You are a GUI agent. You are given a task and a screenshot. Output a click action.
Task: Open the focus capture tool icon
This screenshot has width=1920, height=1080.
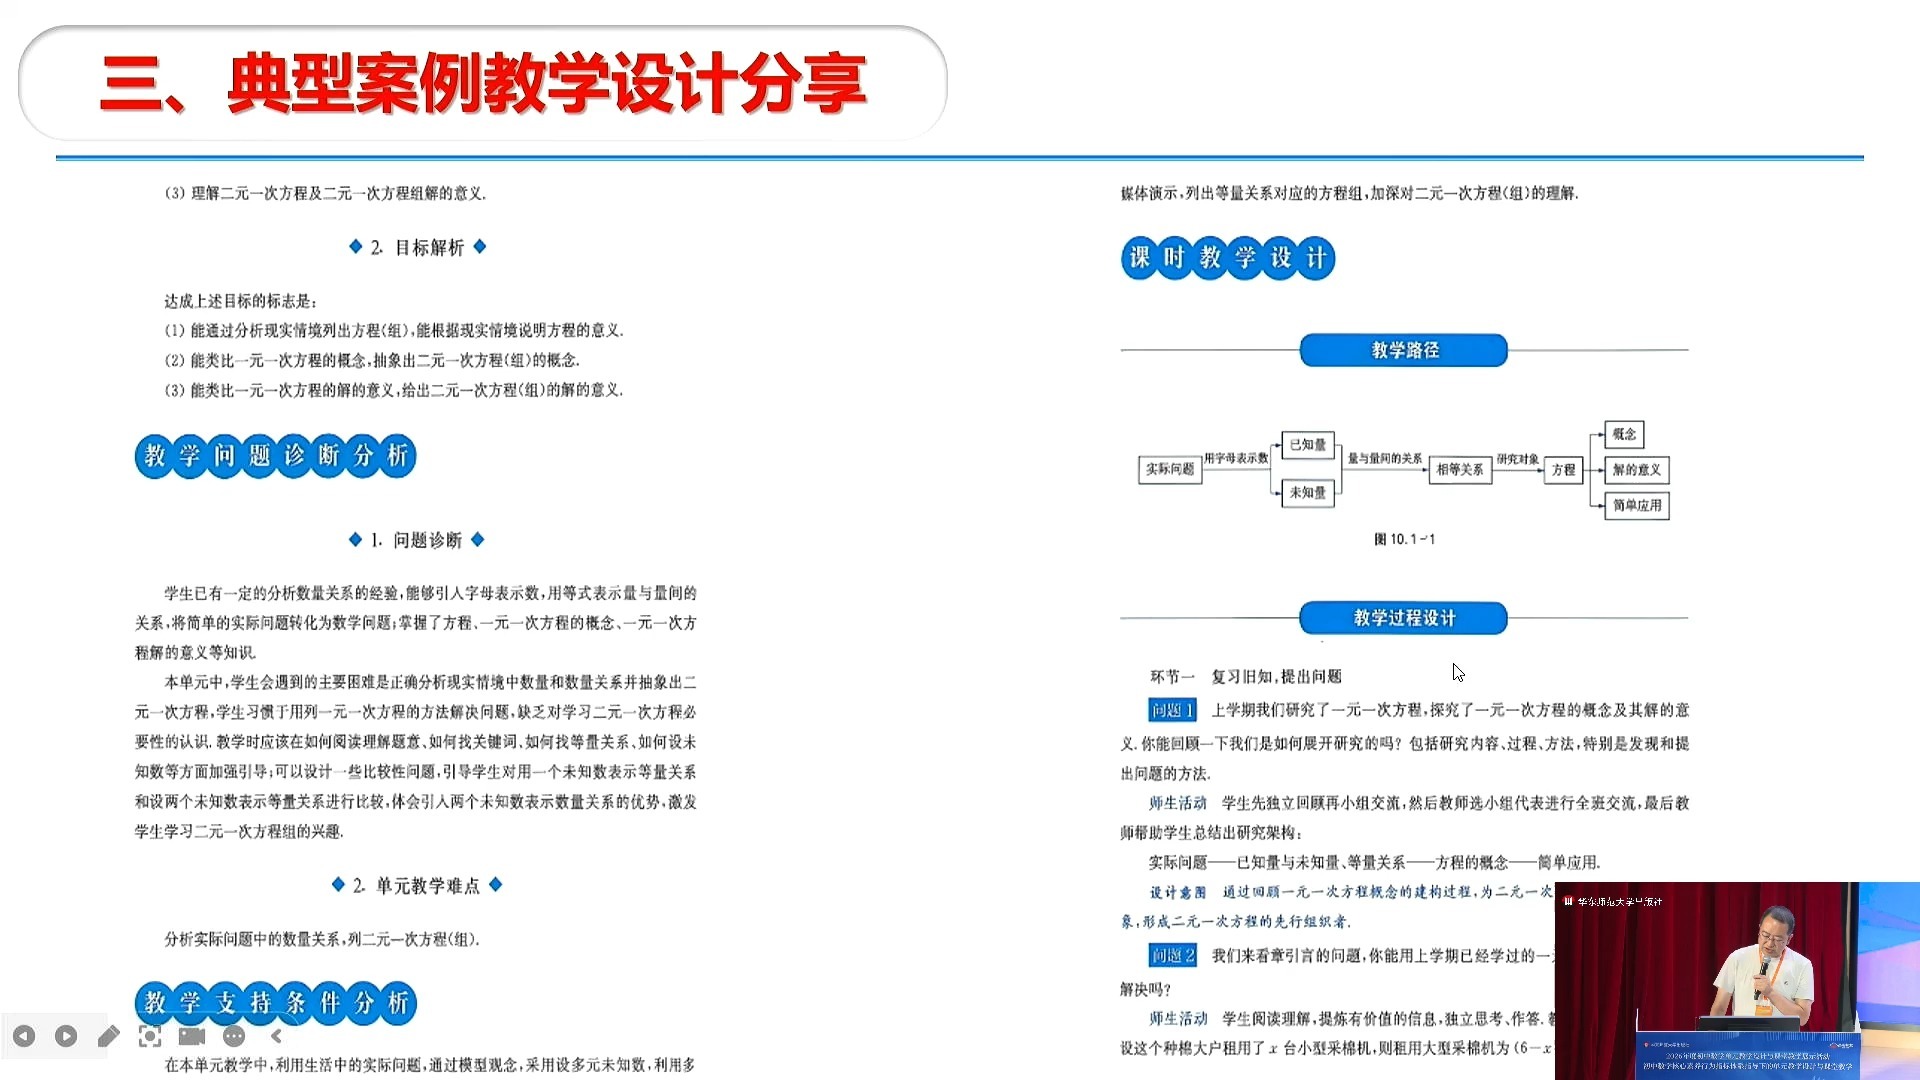(150, 1036)
